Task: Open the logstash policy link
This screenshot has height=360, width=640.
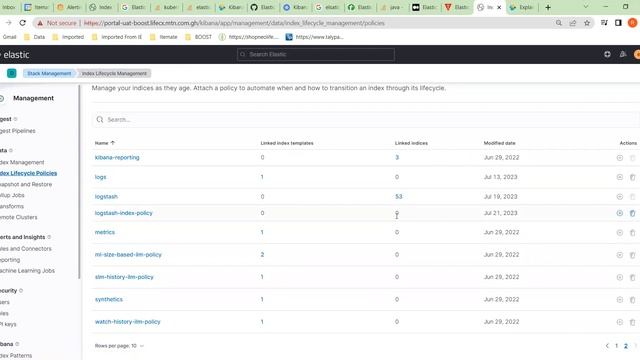Action: (106, 197)
